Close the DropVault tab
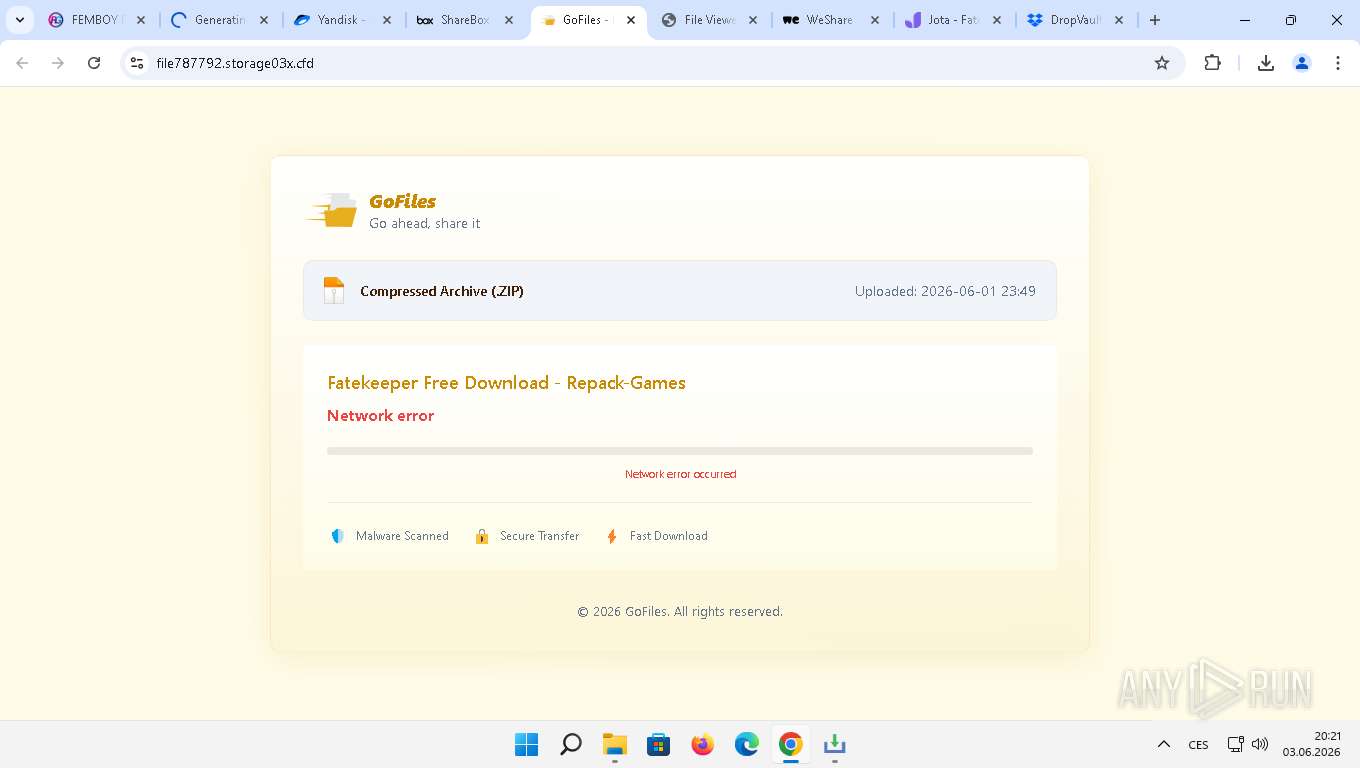 pos(1119,20)
